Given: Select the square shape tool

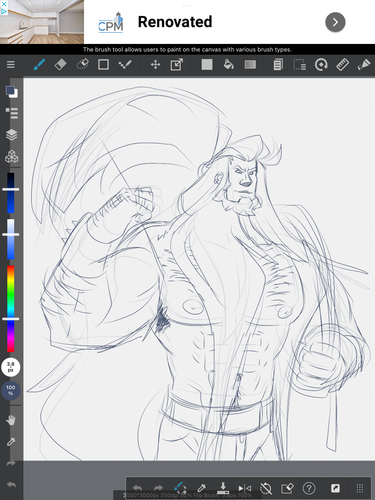Looking at the screenshot, I should click(103, 64).
